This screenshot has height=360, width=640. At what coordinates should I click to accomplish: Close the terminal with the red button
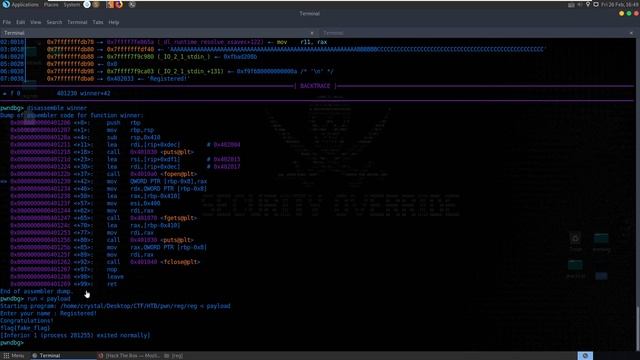click(x=636, y=13)
